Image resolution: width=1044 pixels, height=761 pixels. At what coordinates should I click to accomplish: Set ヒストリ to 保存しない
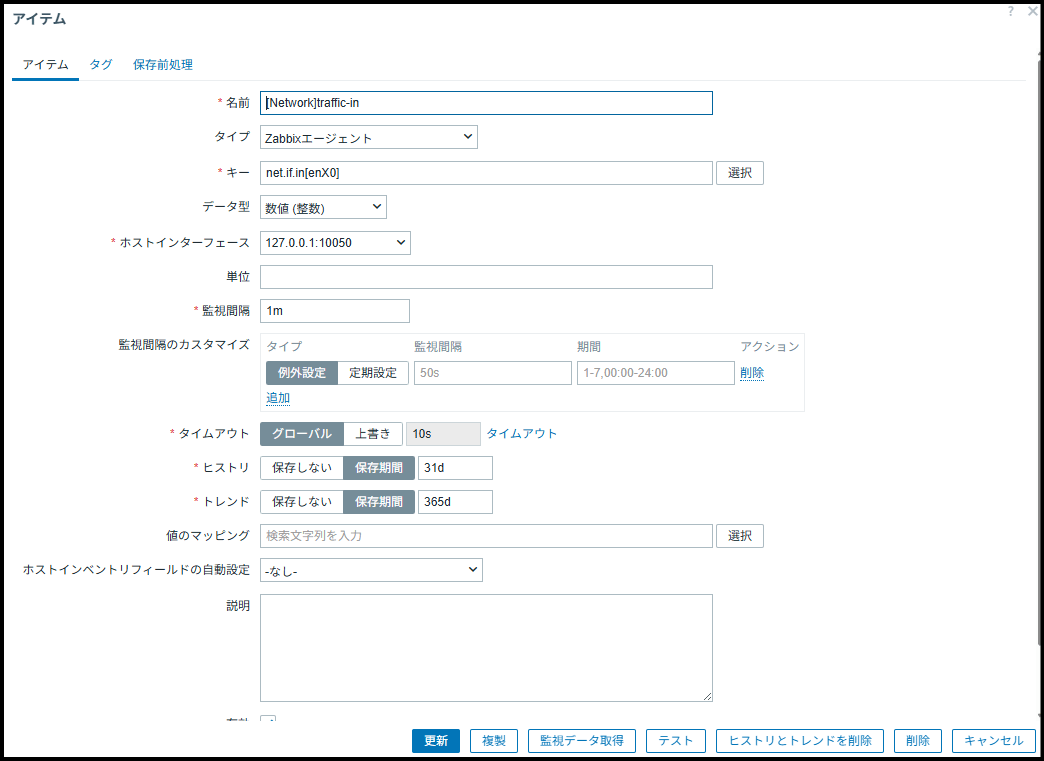pyautogui.click(x=301, y=468)
